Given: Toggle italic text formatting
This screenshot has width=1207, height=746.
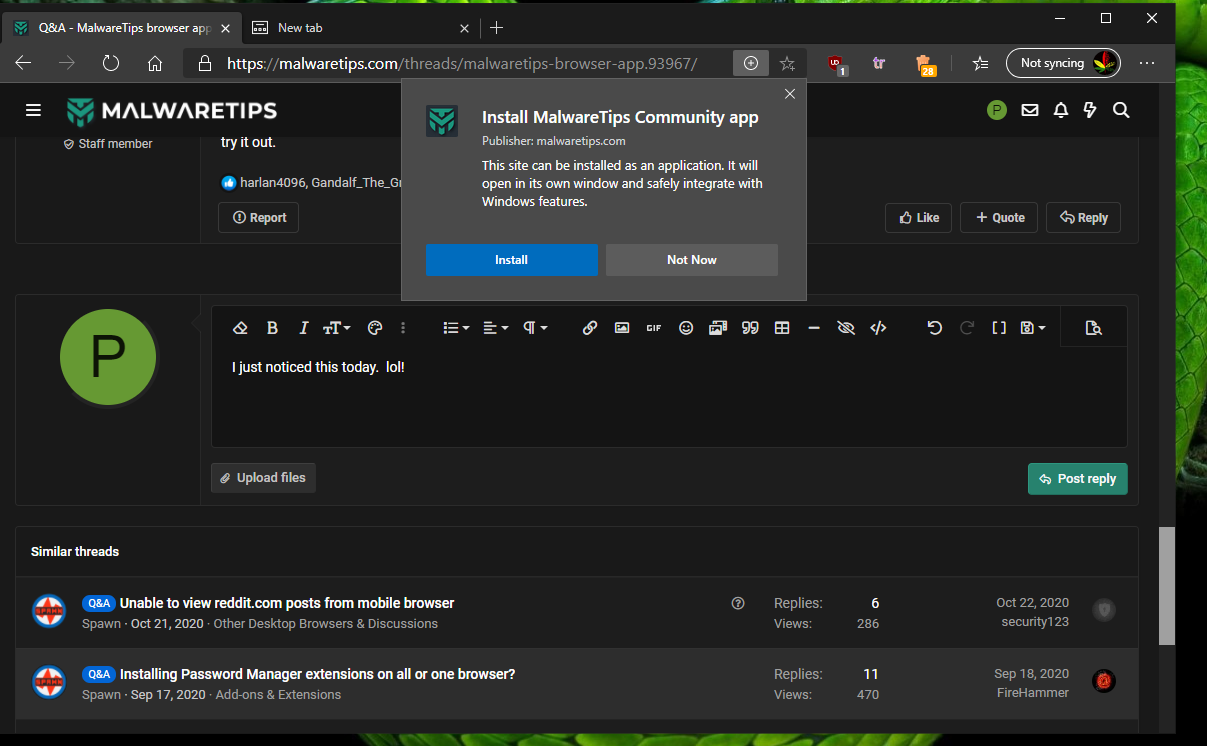Looking at the screenshot, I should [304, 328].
